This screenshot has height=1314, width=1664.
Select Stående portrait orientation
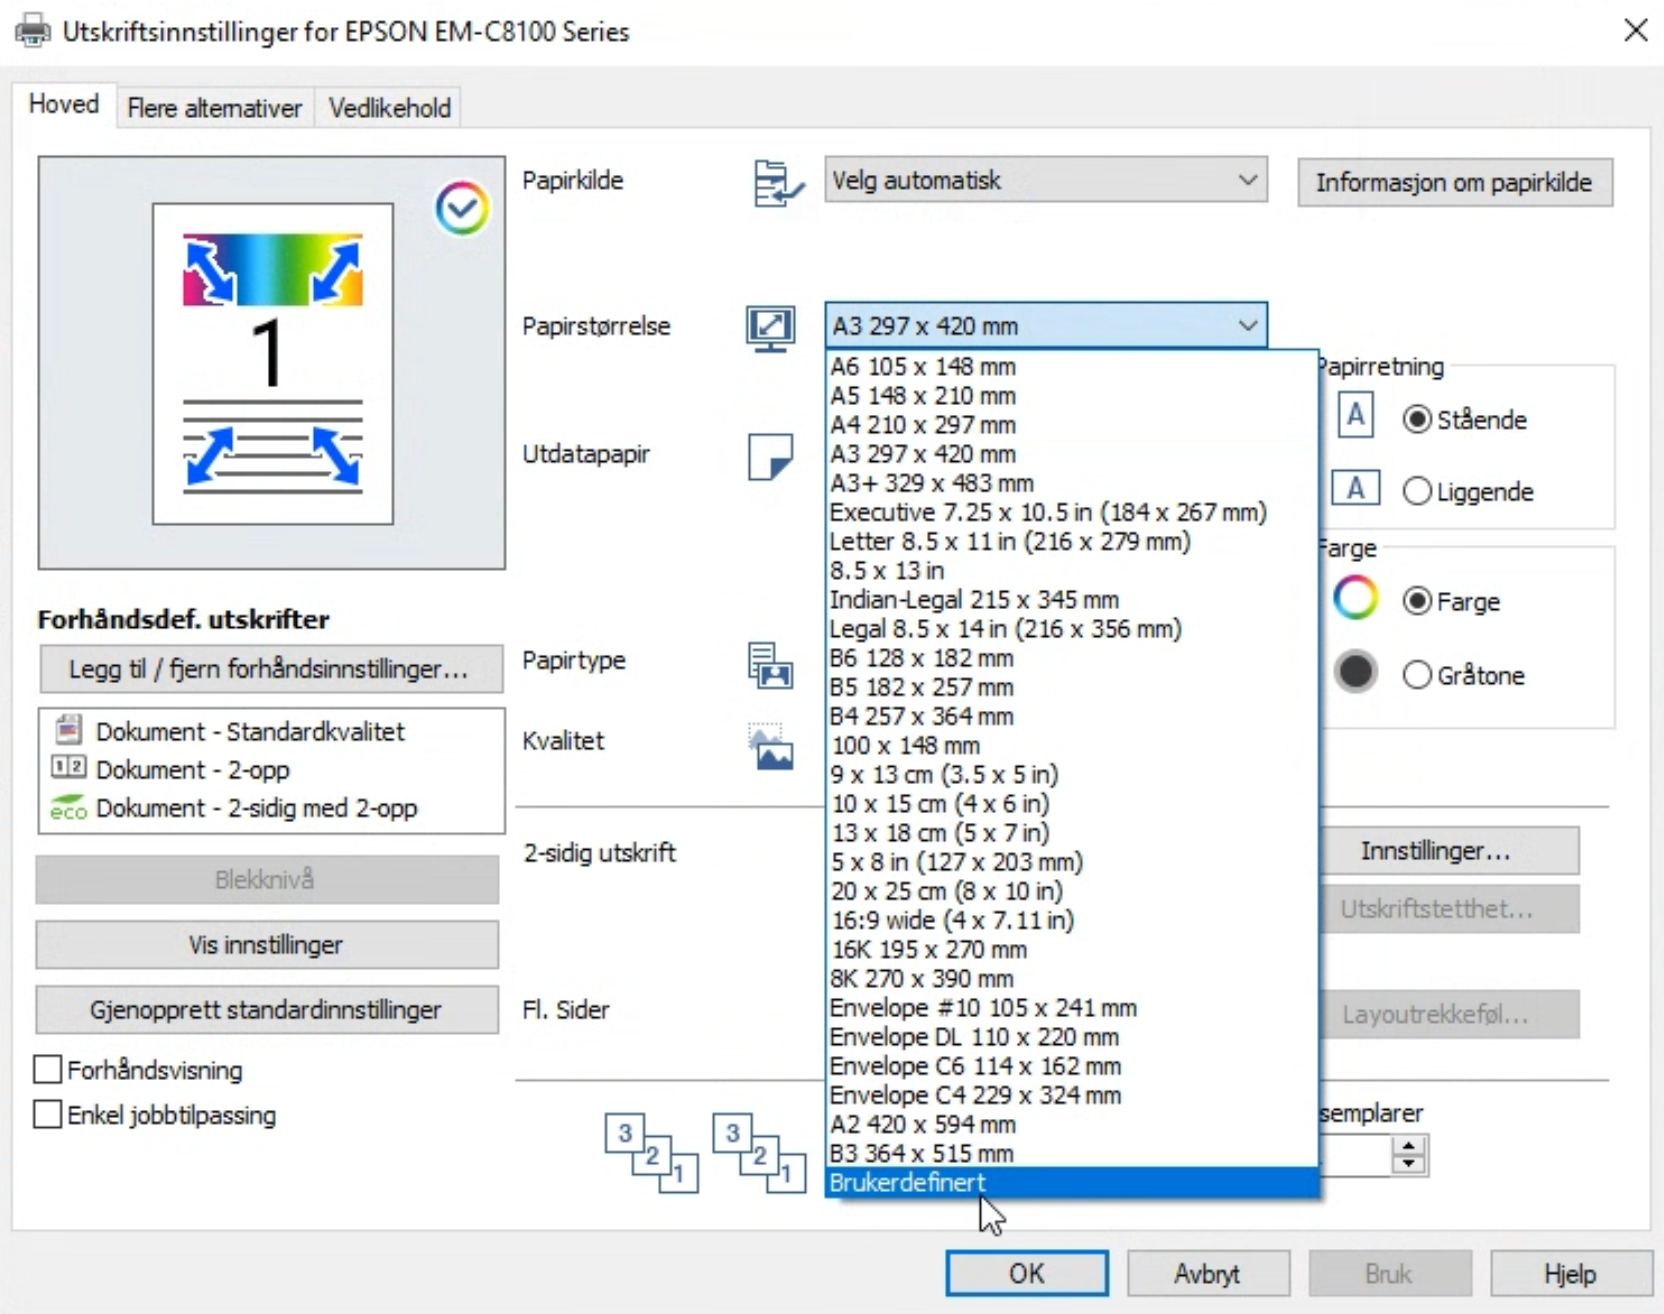(1417, 419)
